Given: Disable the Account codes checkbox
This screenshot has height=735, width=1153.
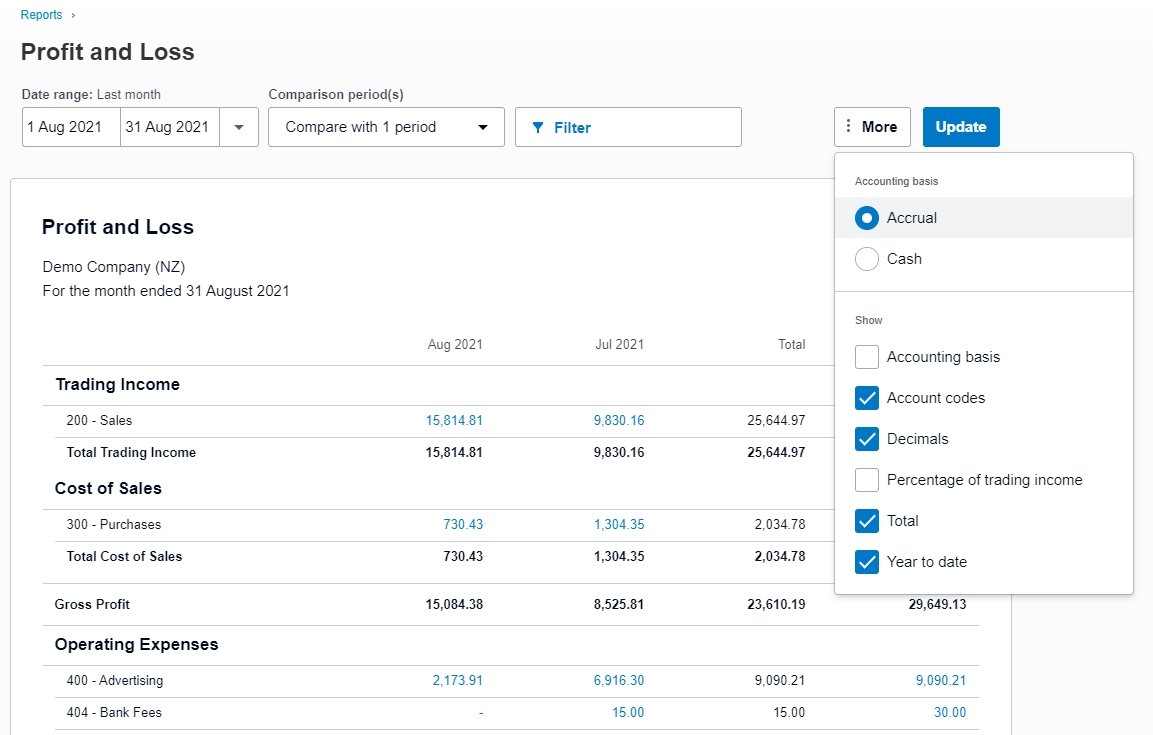Looking at the screenshot, I should click(x=866, y=398).
